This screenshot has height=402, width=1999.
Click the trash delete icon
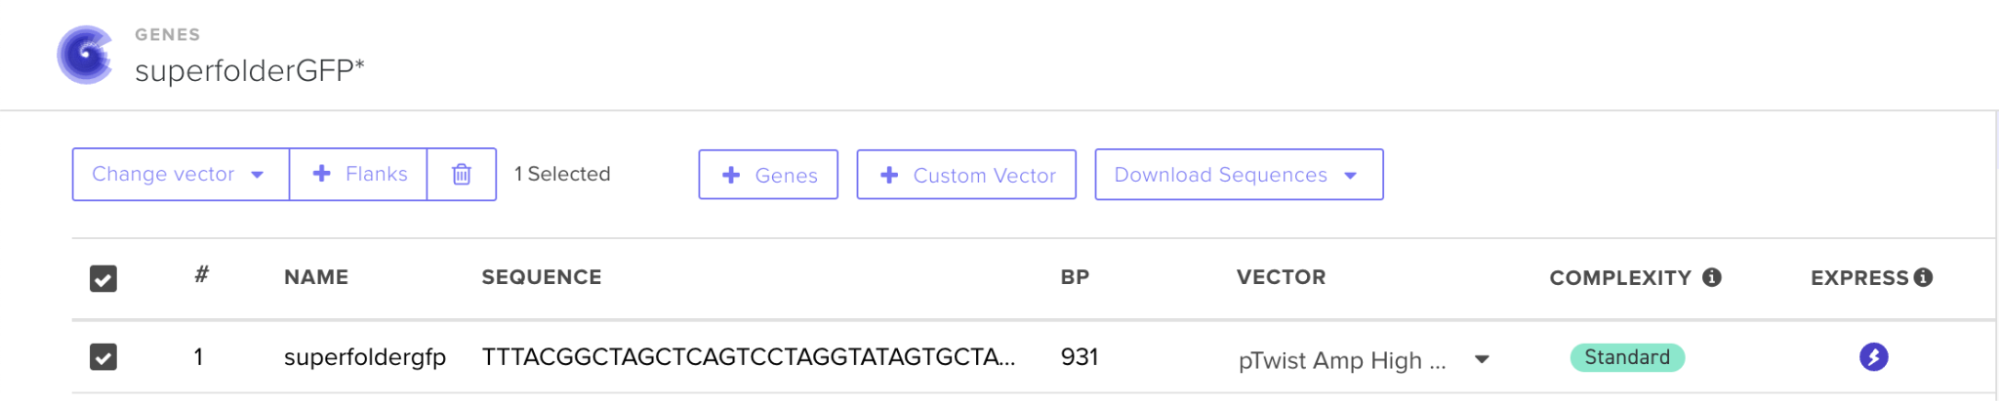click(x=461, y=174)
